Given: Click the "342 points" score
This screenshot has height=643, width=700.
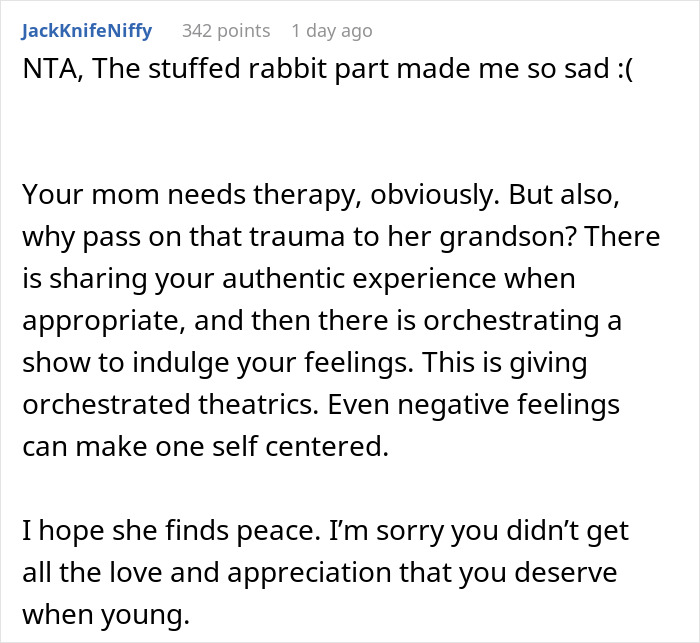Looking at the screenshot, I should coord(226,31).
